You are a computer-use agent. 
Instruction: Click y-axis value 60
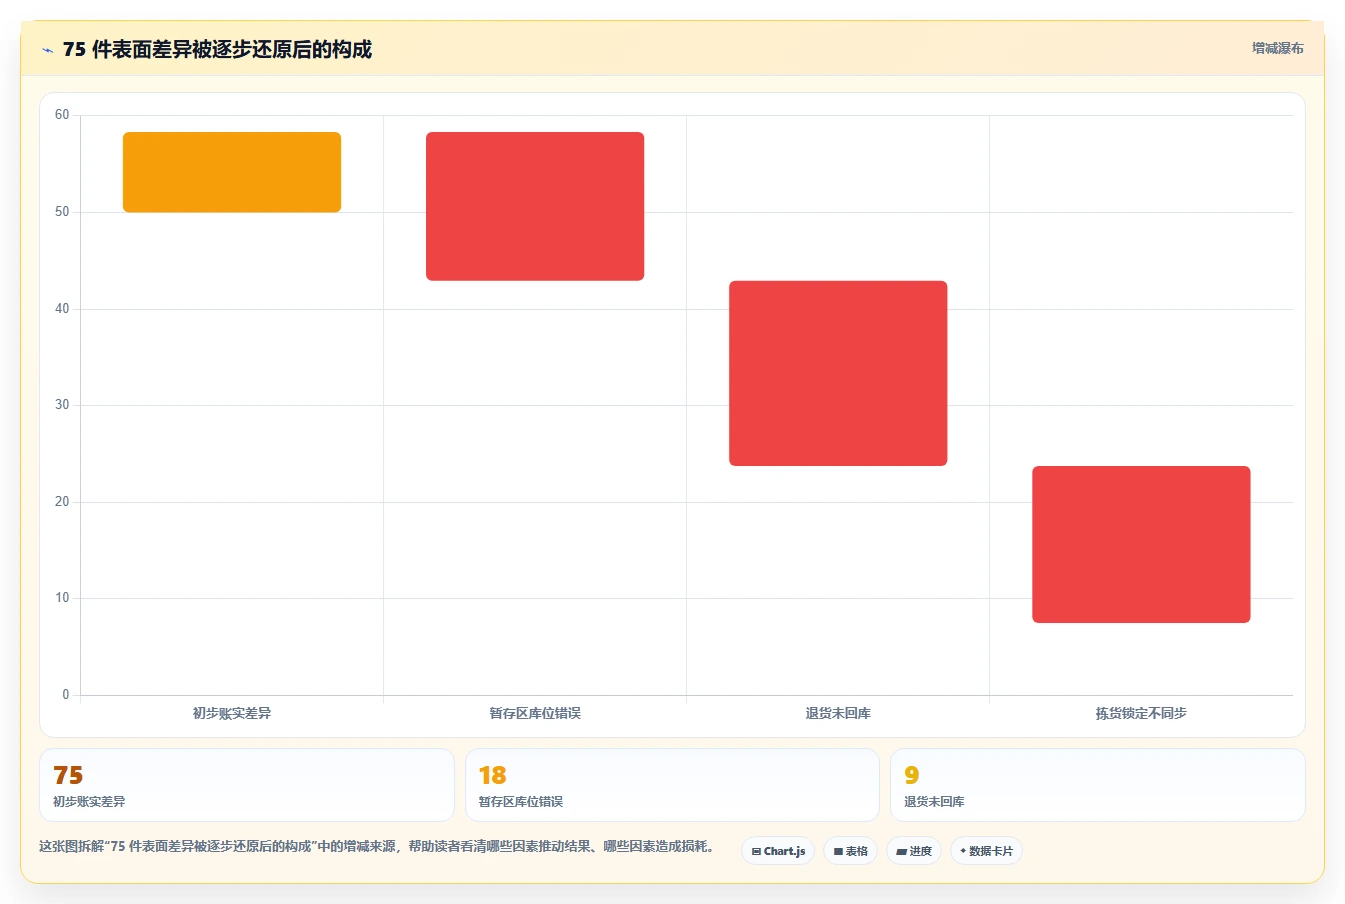[x=62, y=115]
